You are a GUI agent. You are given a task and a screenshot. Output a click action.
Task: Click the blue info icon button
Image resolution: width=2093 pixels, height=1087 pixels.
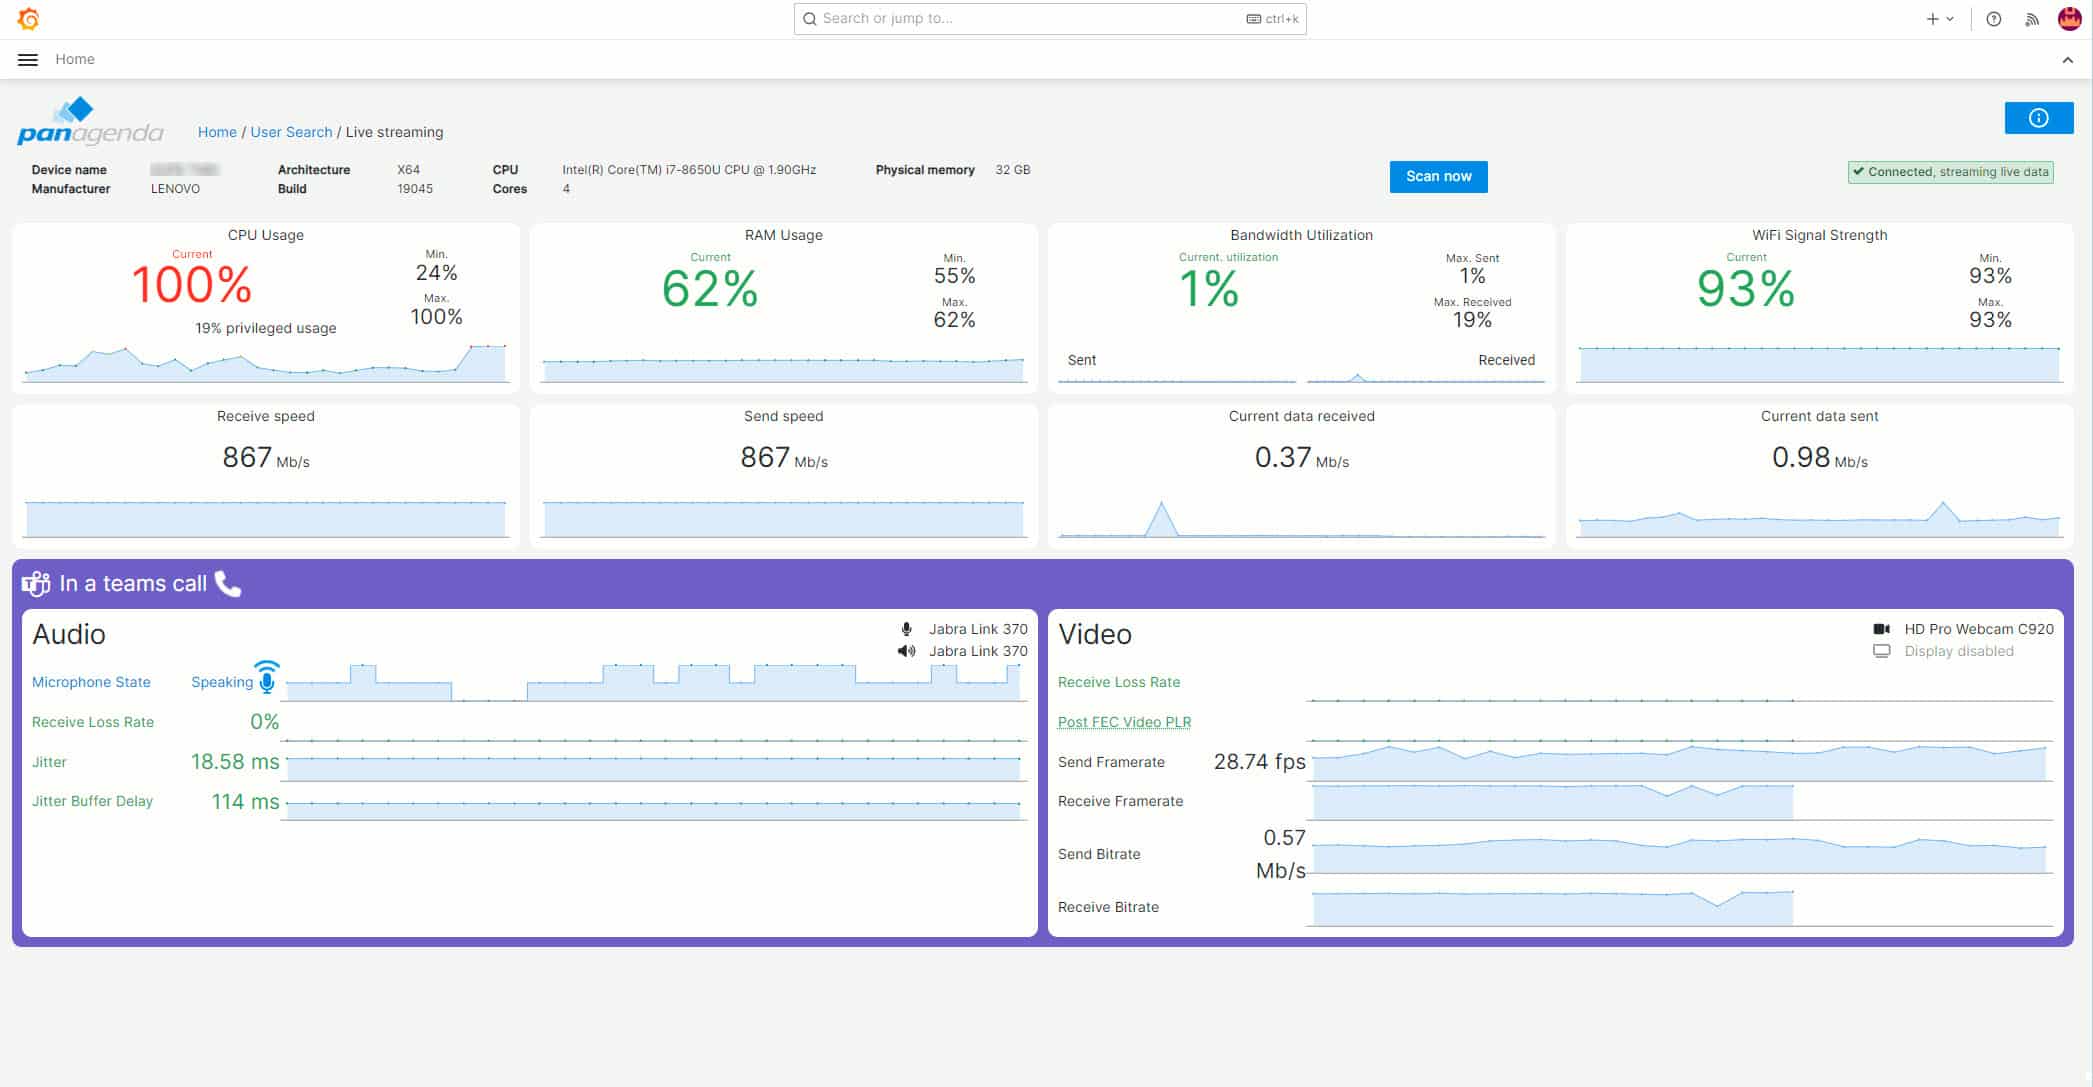click(x=2038, y=118)
